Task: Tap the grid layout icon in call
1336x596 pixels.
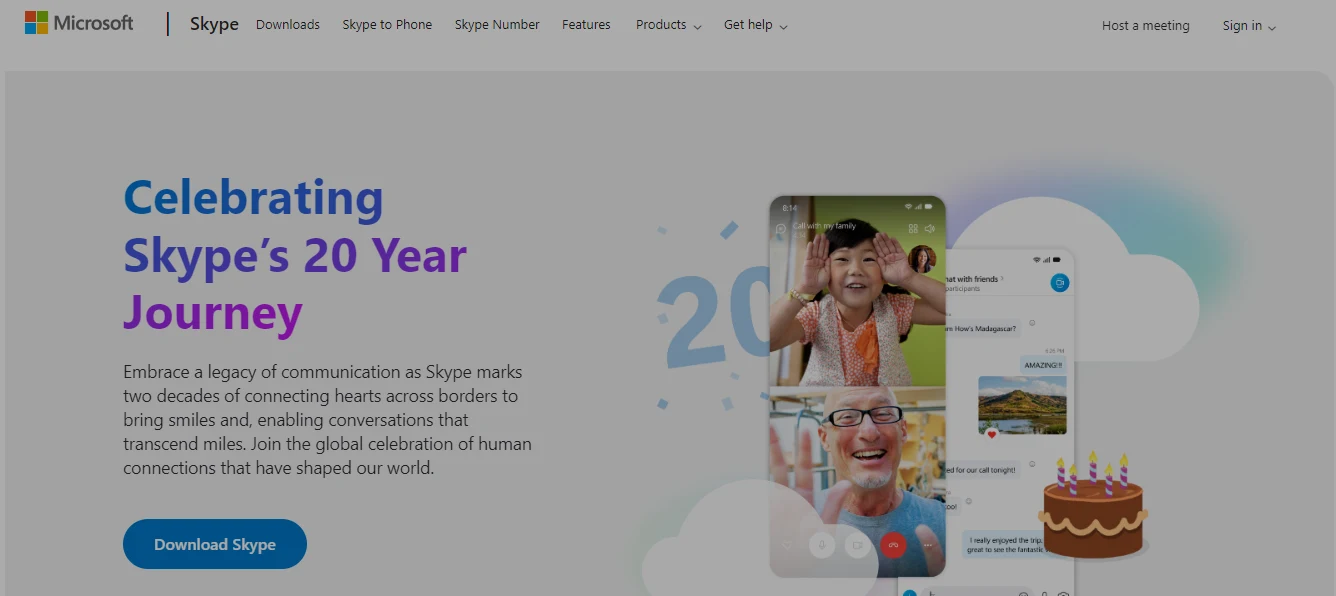Action: click(913, 228)
